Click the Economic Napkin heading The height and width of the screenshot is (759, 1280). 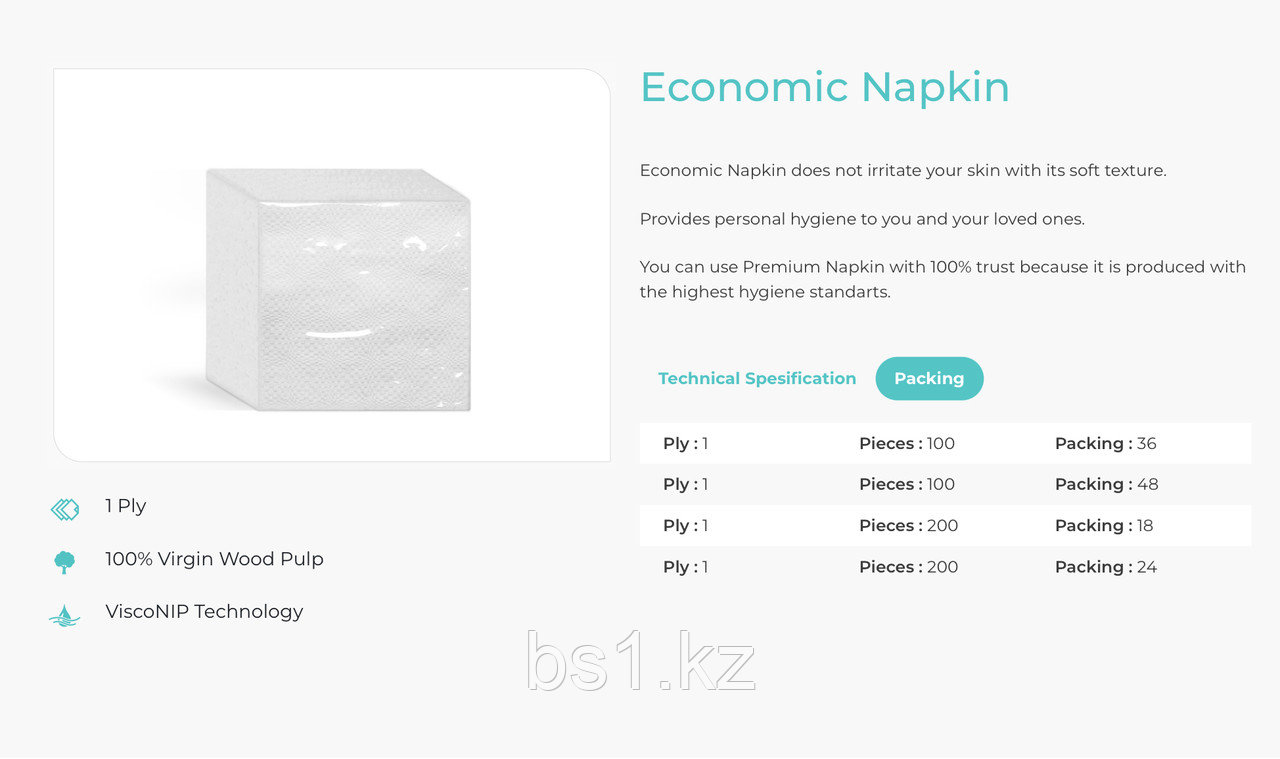825,87
